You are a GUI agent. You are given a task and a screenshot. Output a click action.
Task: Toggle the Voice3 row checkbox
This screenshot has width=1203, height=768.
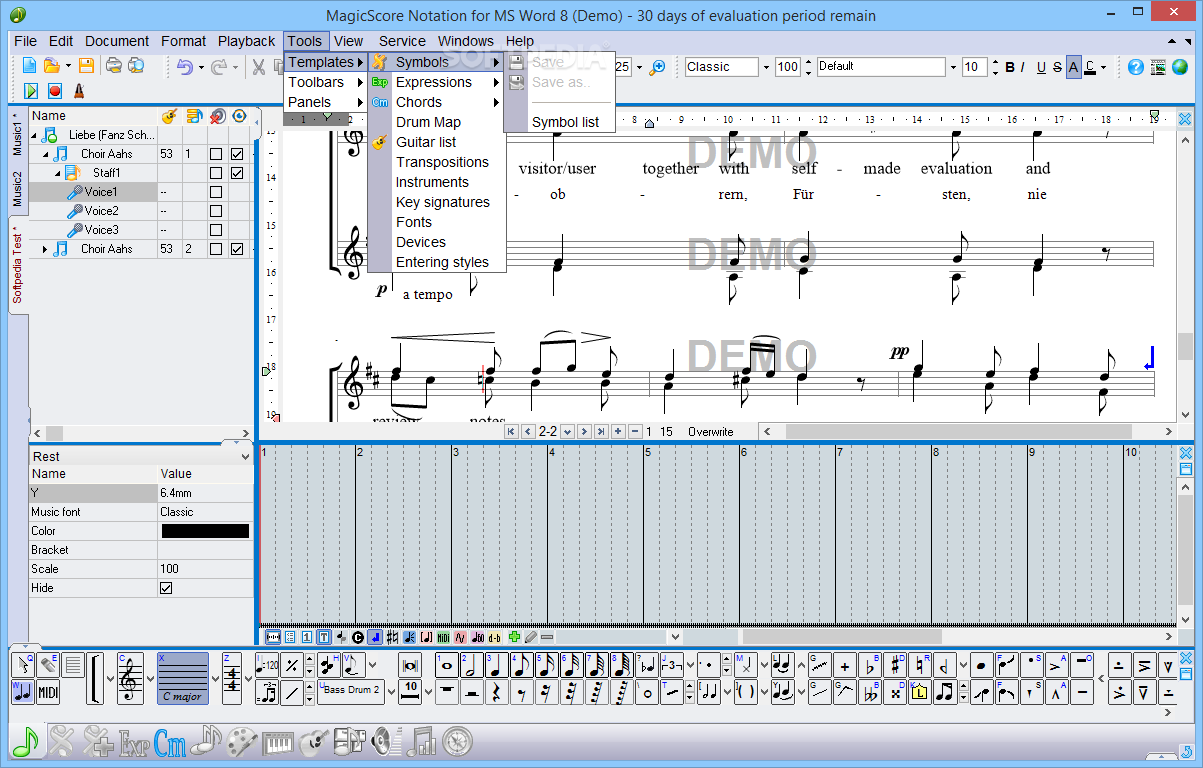[x=216, y=230]
